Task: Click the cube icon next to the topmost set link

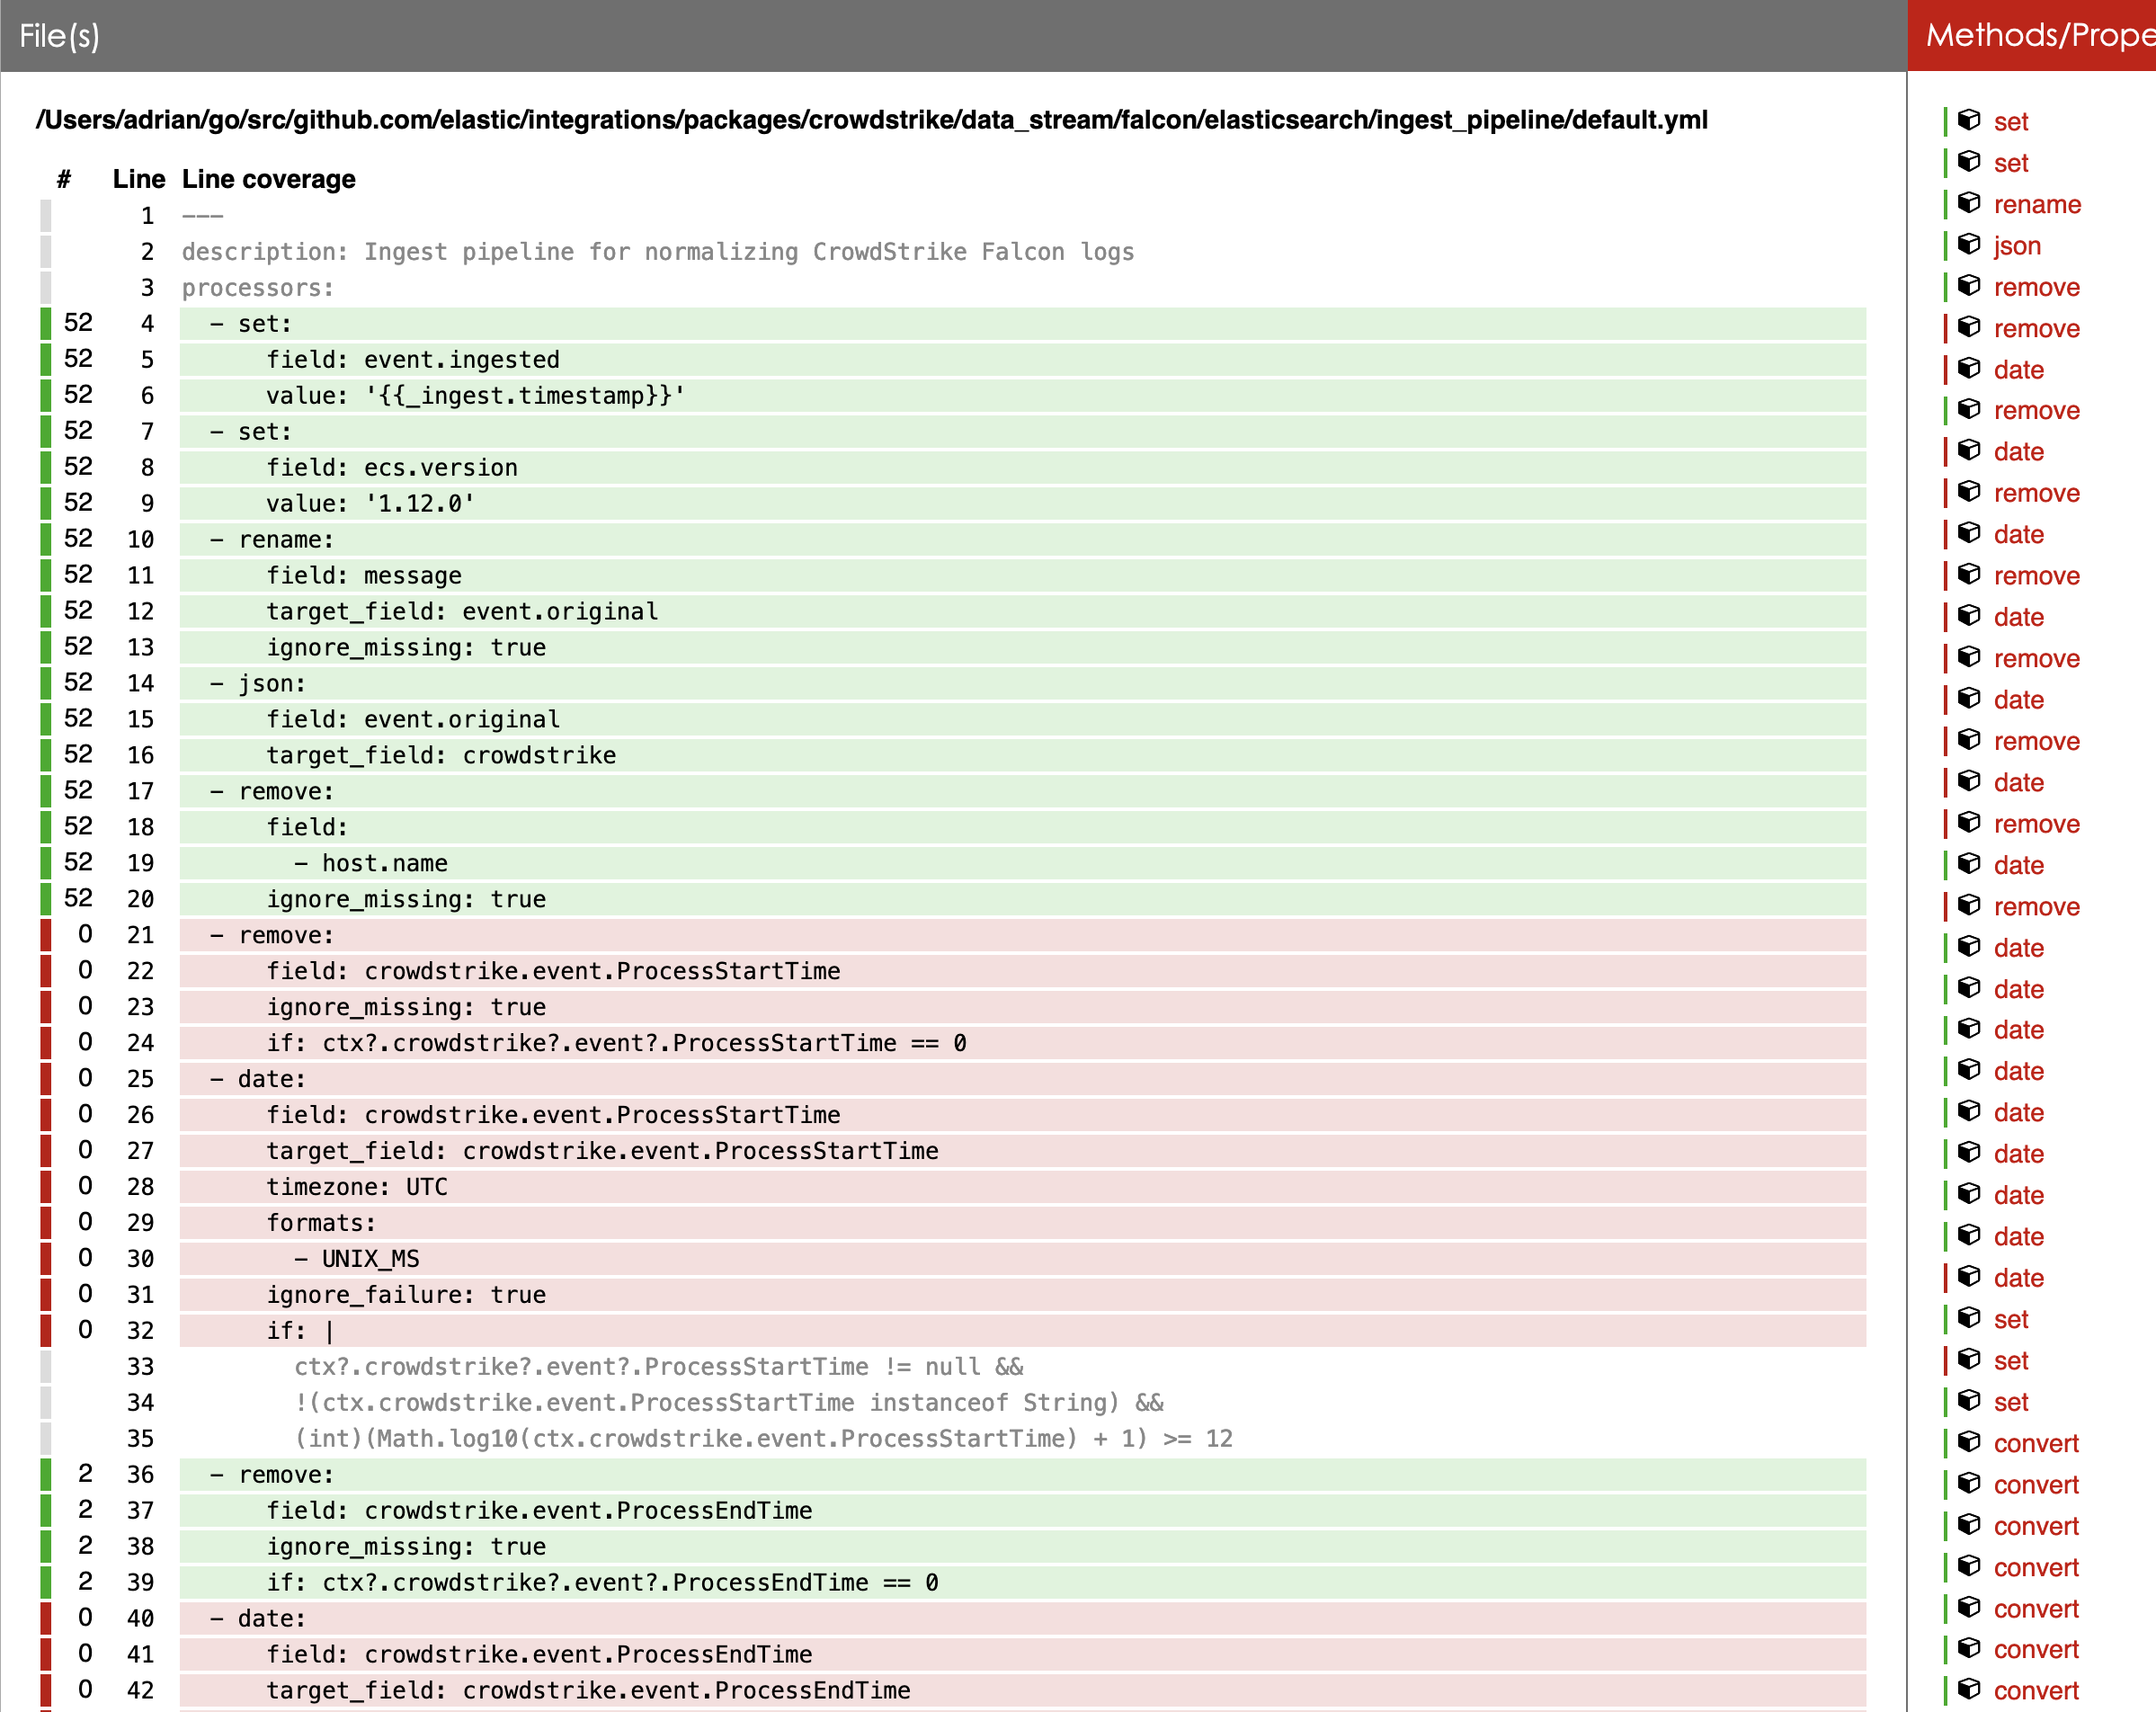Action: pos(1969,120)
